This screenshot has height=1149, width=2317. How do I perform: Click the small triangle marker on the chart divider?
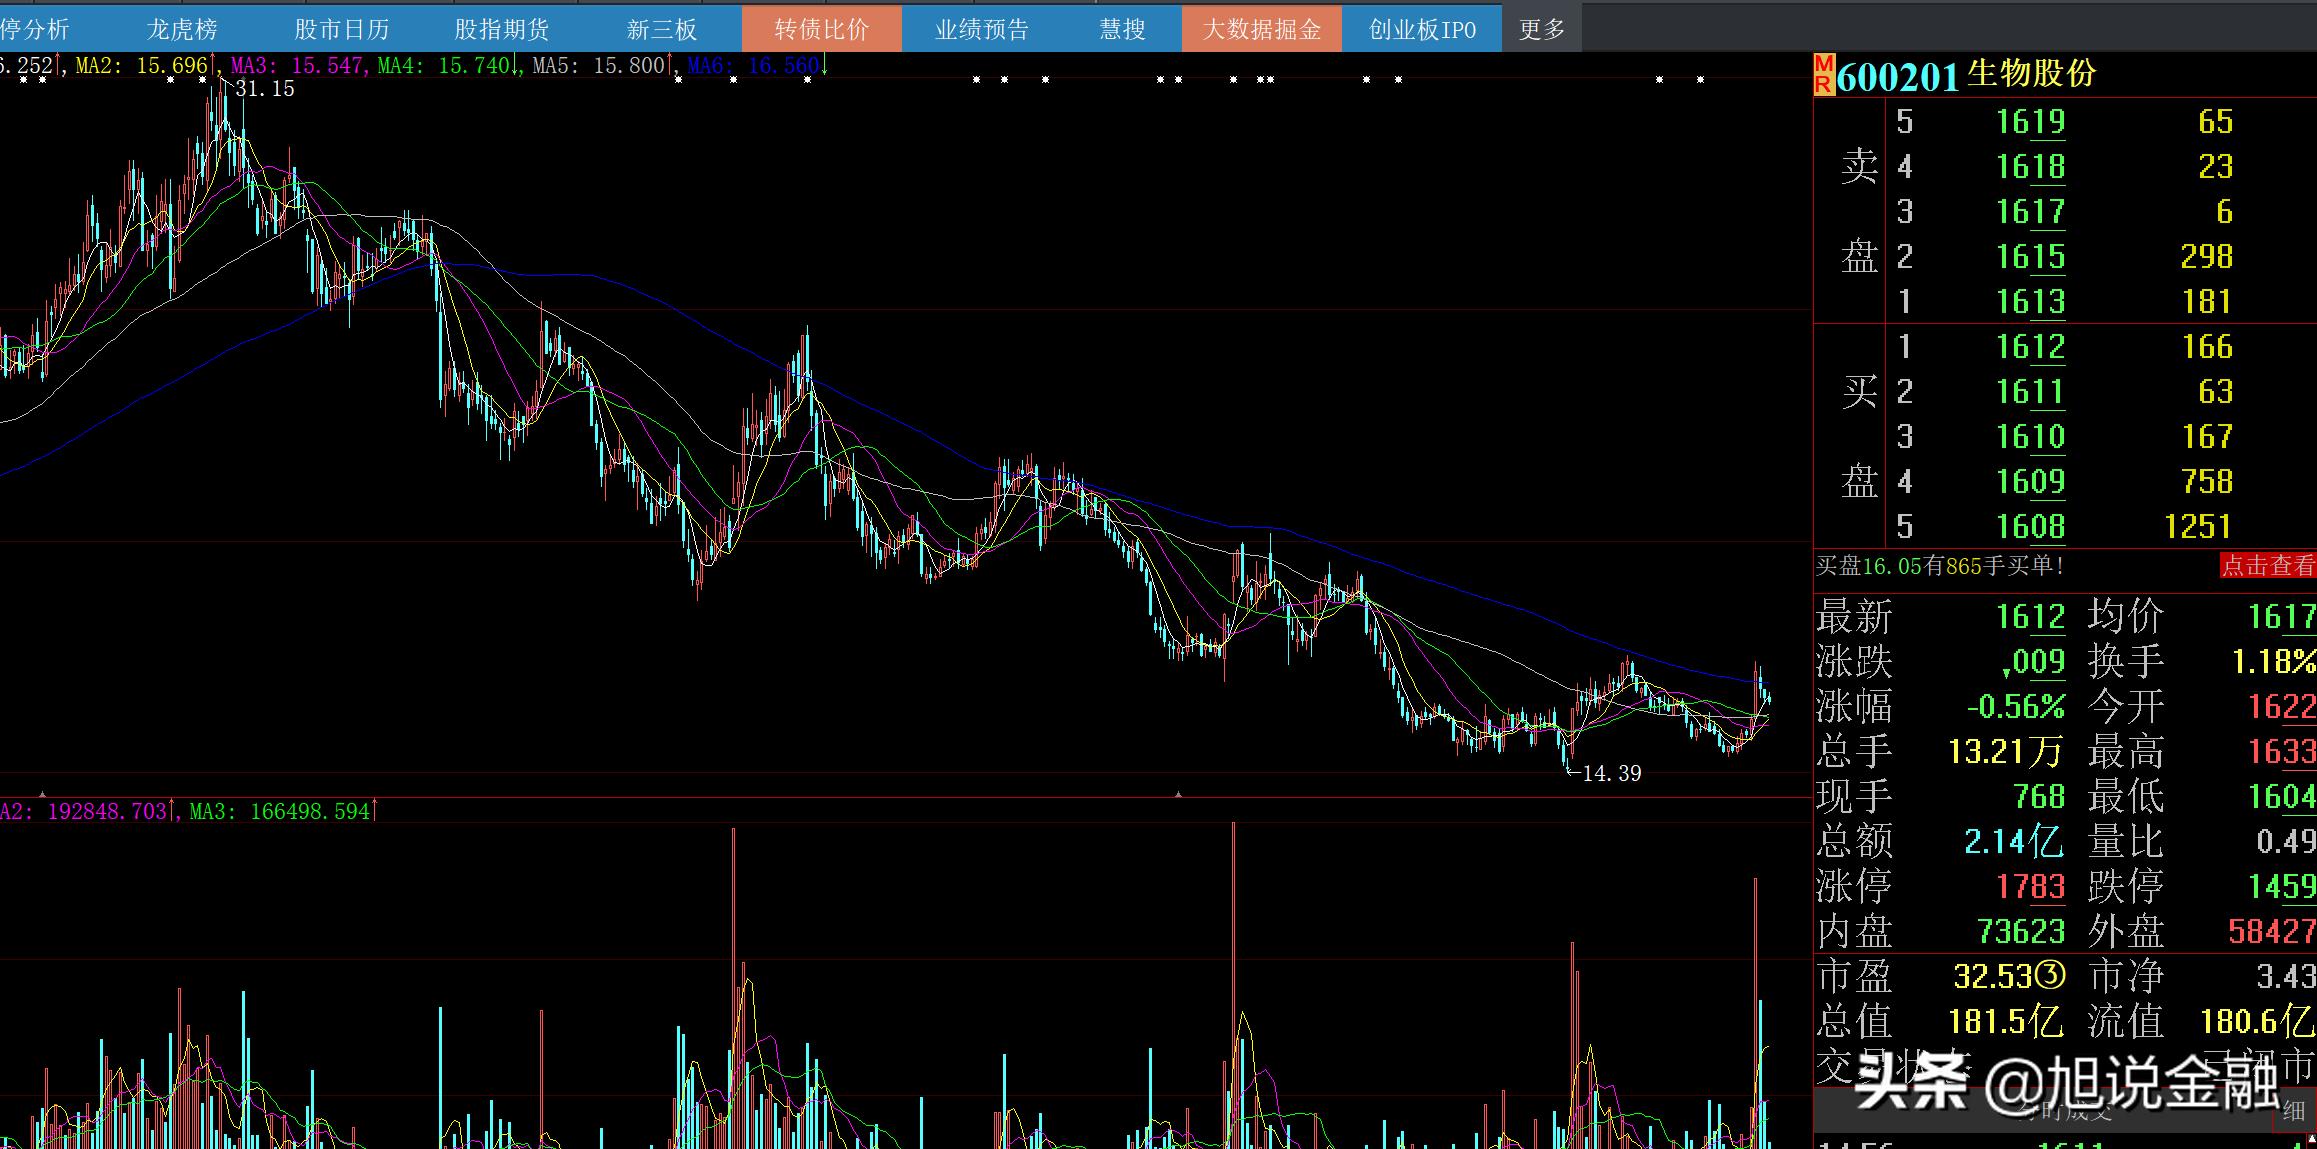tap(1178, 794)
